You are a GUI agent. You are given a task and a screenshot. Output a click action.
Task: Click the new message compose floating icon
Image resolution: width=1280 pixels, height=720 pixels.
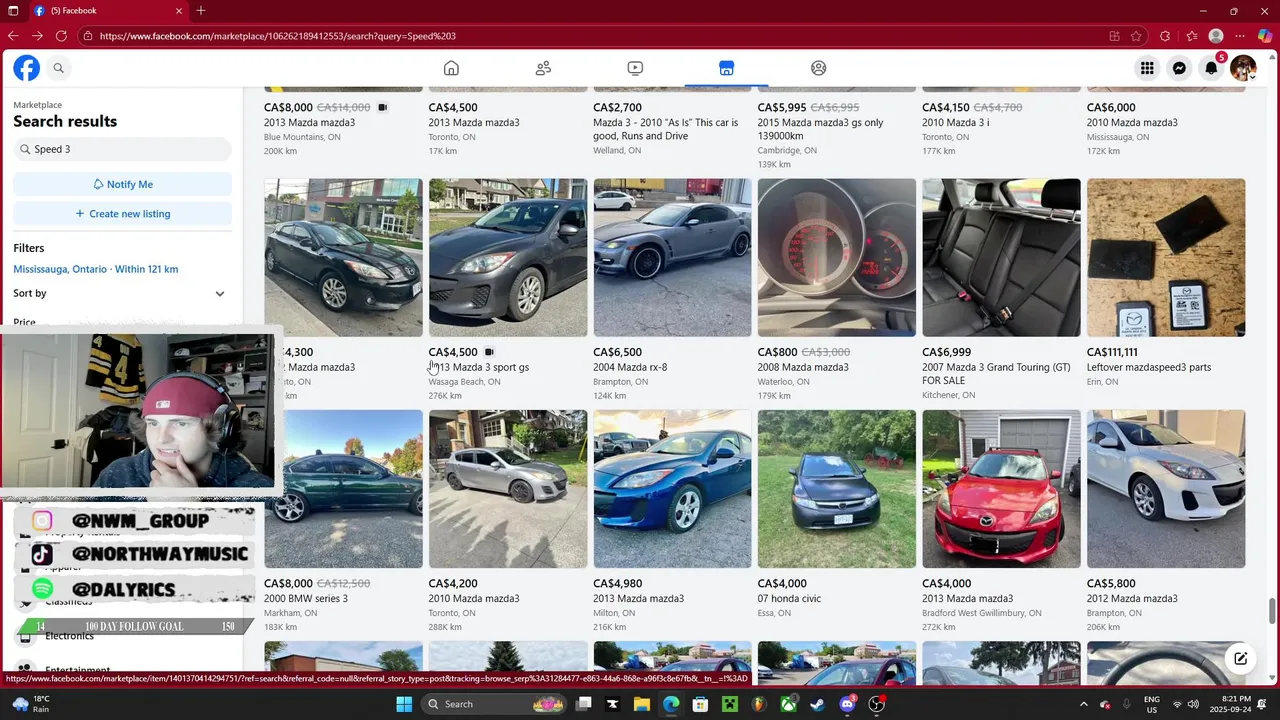coord(1240,658)
